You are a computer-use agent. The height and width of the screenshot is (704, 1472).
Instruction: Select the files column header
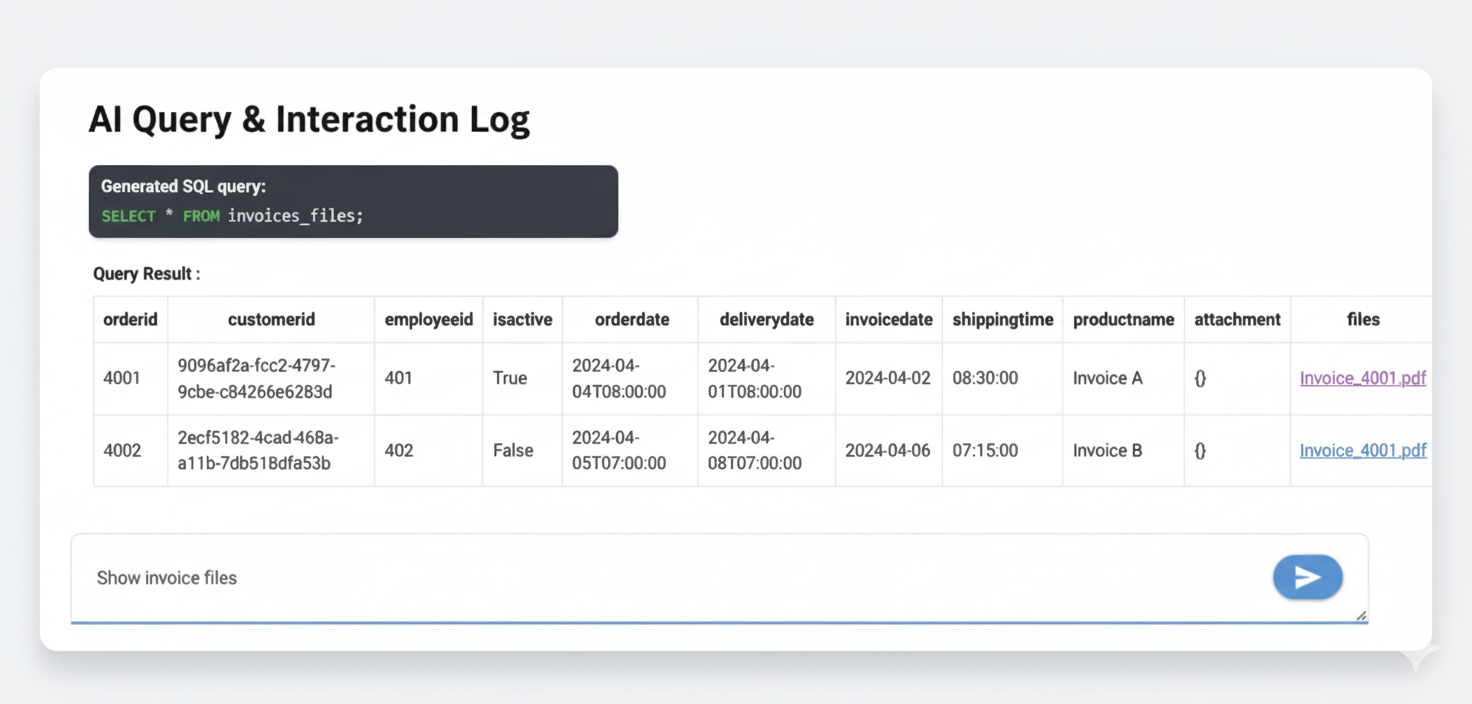1362,320
